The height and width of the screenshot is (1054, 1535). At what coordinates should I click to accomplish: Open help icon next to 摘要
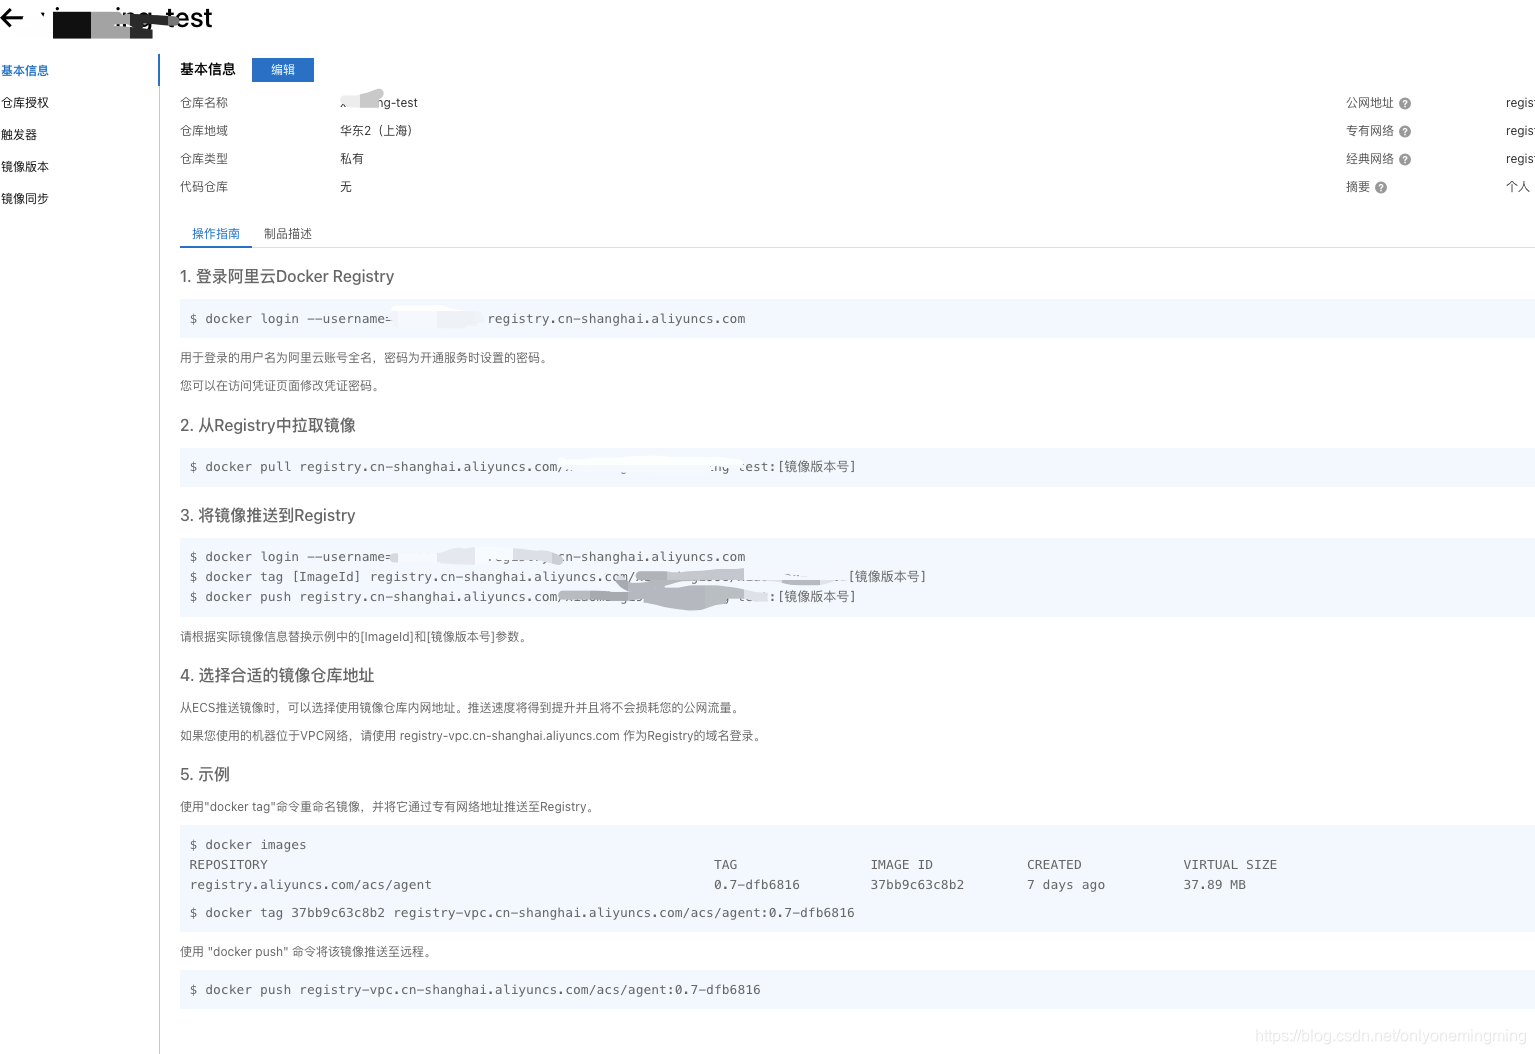[x=1381, y=187]
